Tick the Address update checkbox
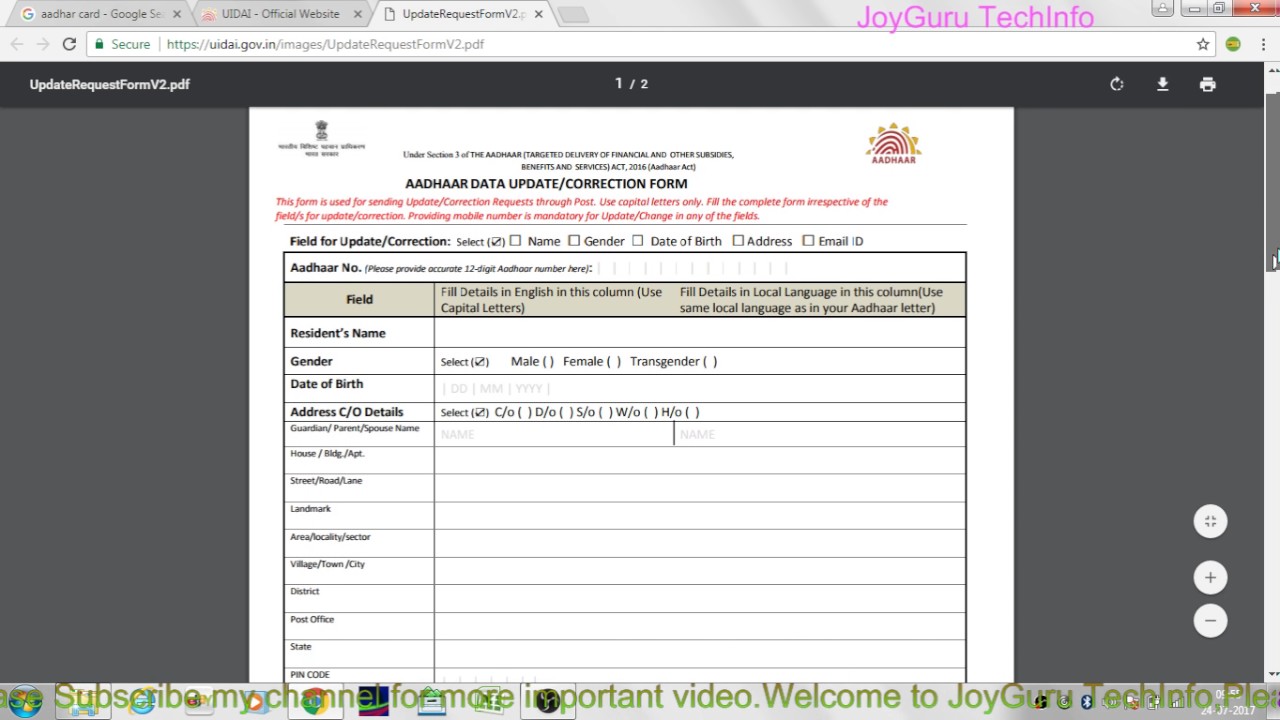Image resolution: width=1280 pixels, height=720 pixels. coord(738,240)
